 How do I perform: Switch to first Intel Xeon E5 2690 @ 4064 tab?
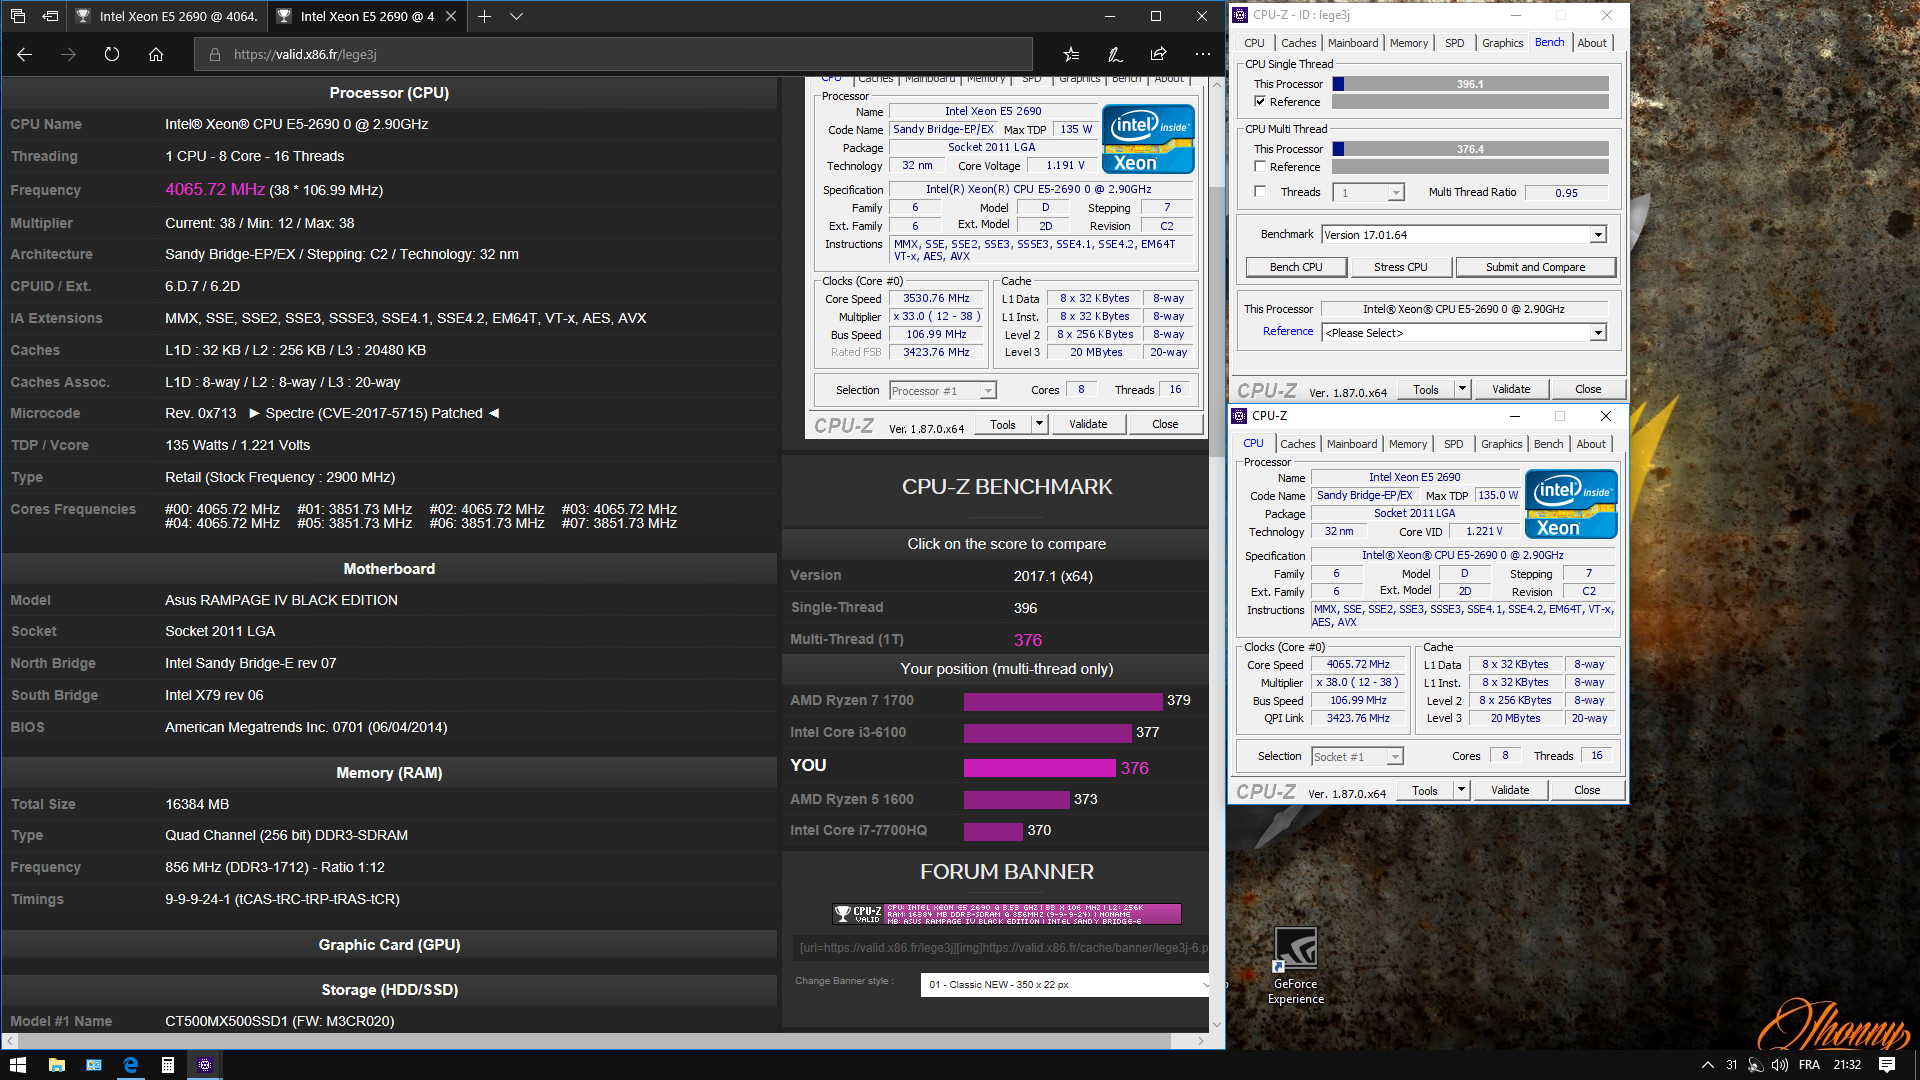click(168, 16)
